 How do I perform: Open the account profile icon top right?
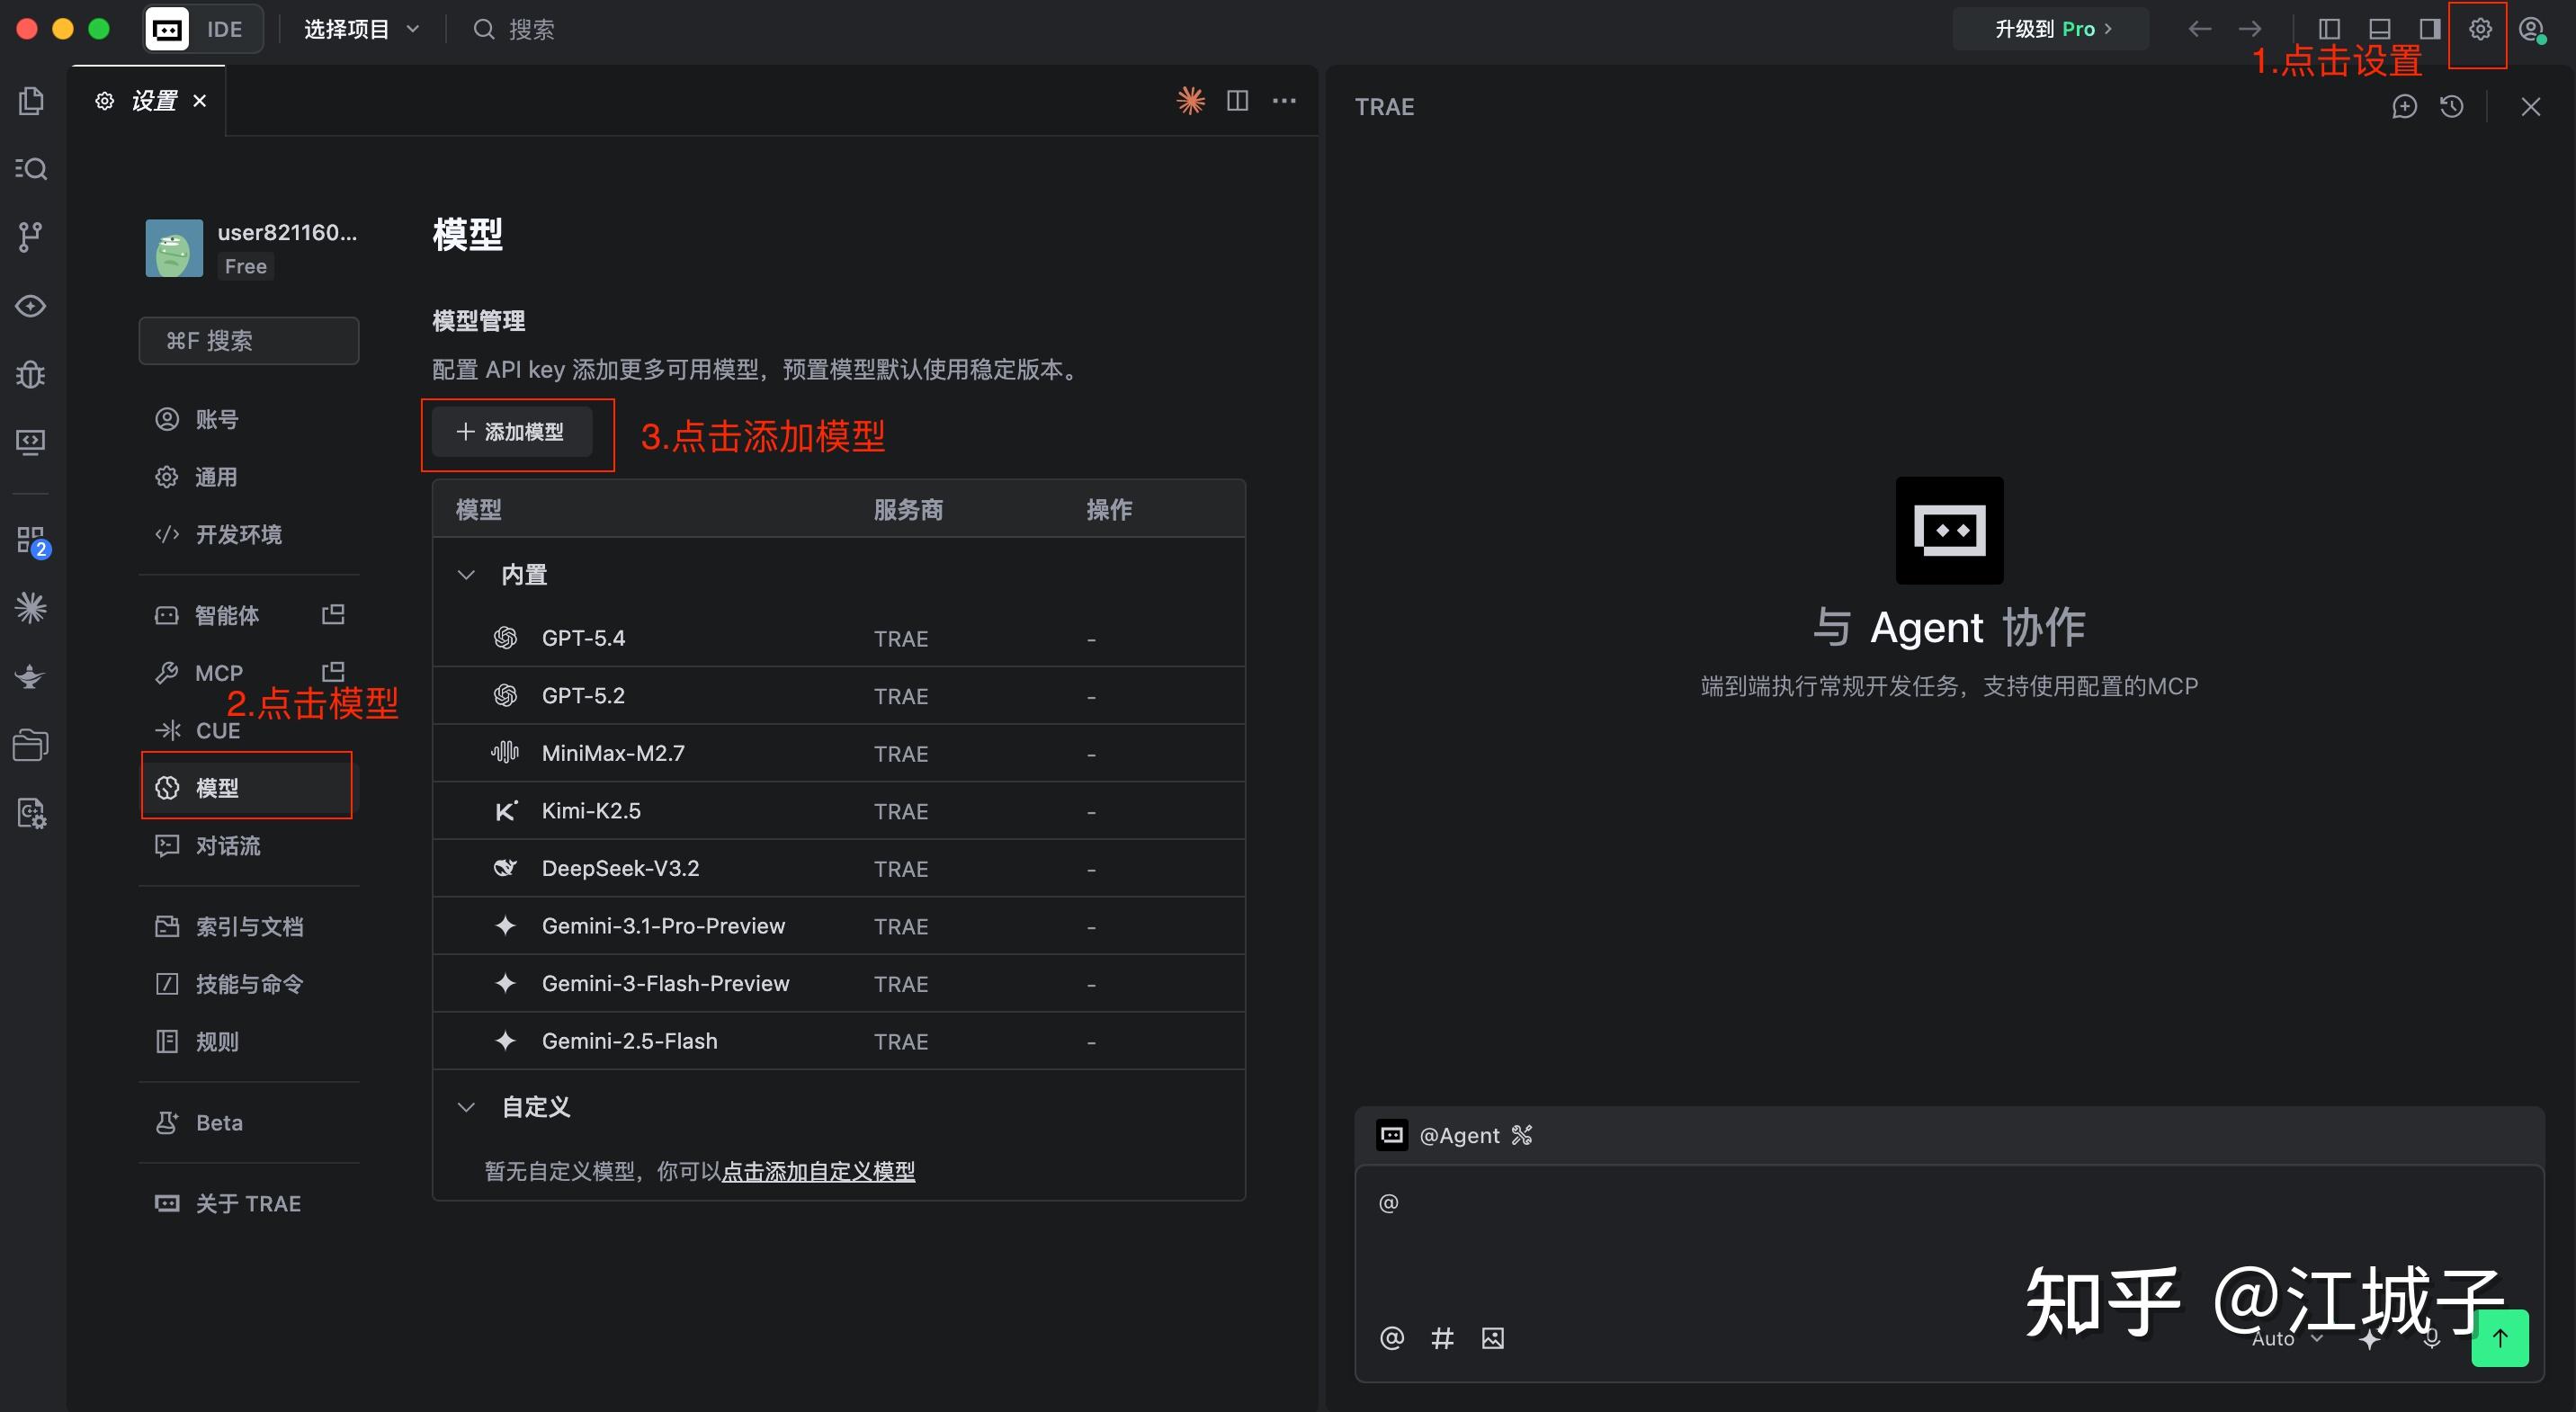(x=2531, y=29)
